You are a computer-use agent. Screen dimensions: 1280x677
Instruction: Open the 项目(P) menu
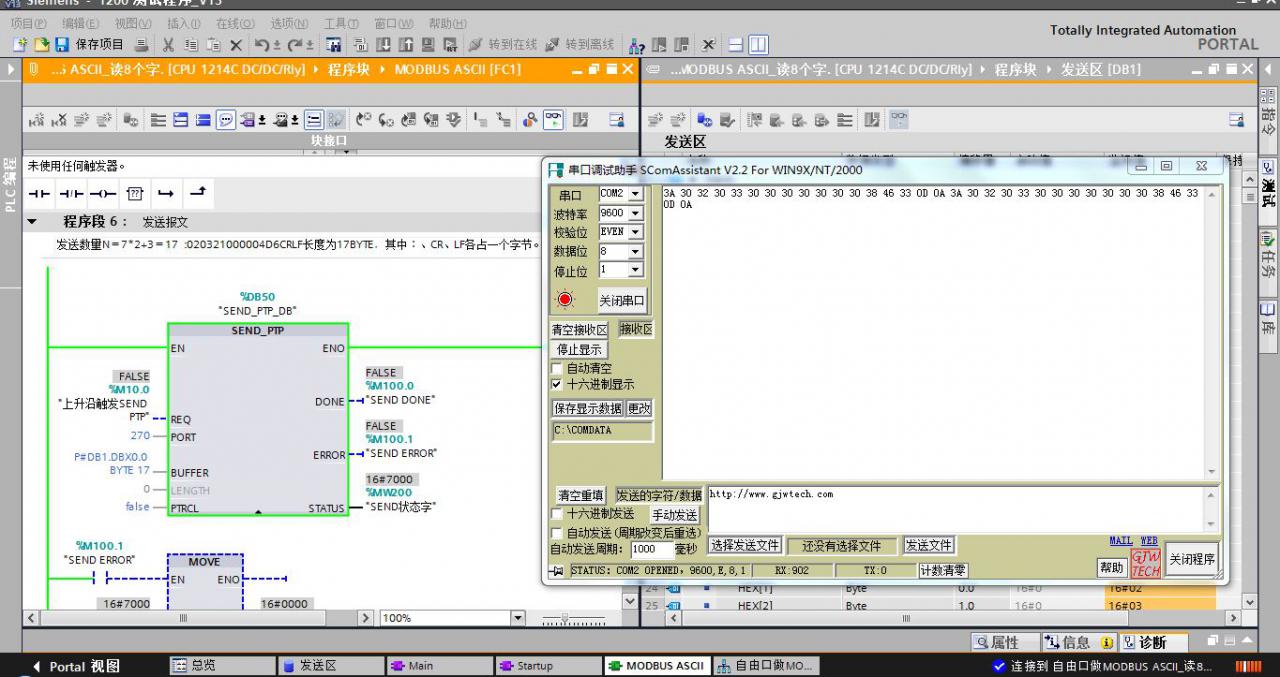28,23
